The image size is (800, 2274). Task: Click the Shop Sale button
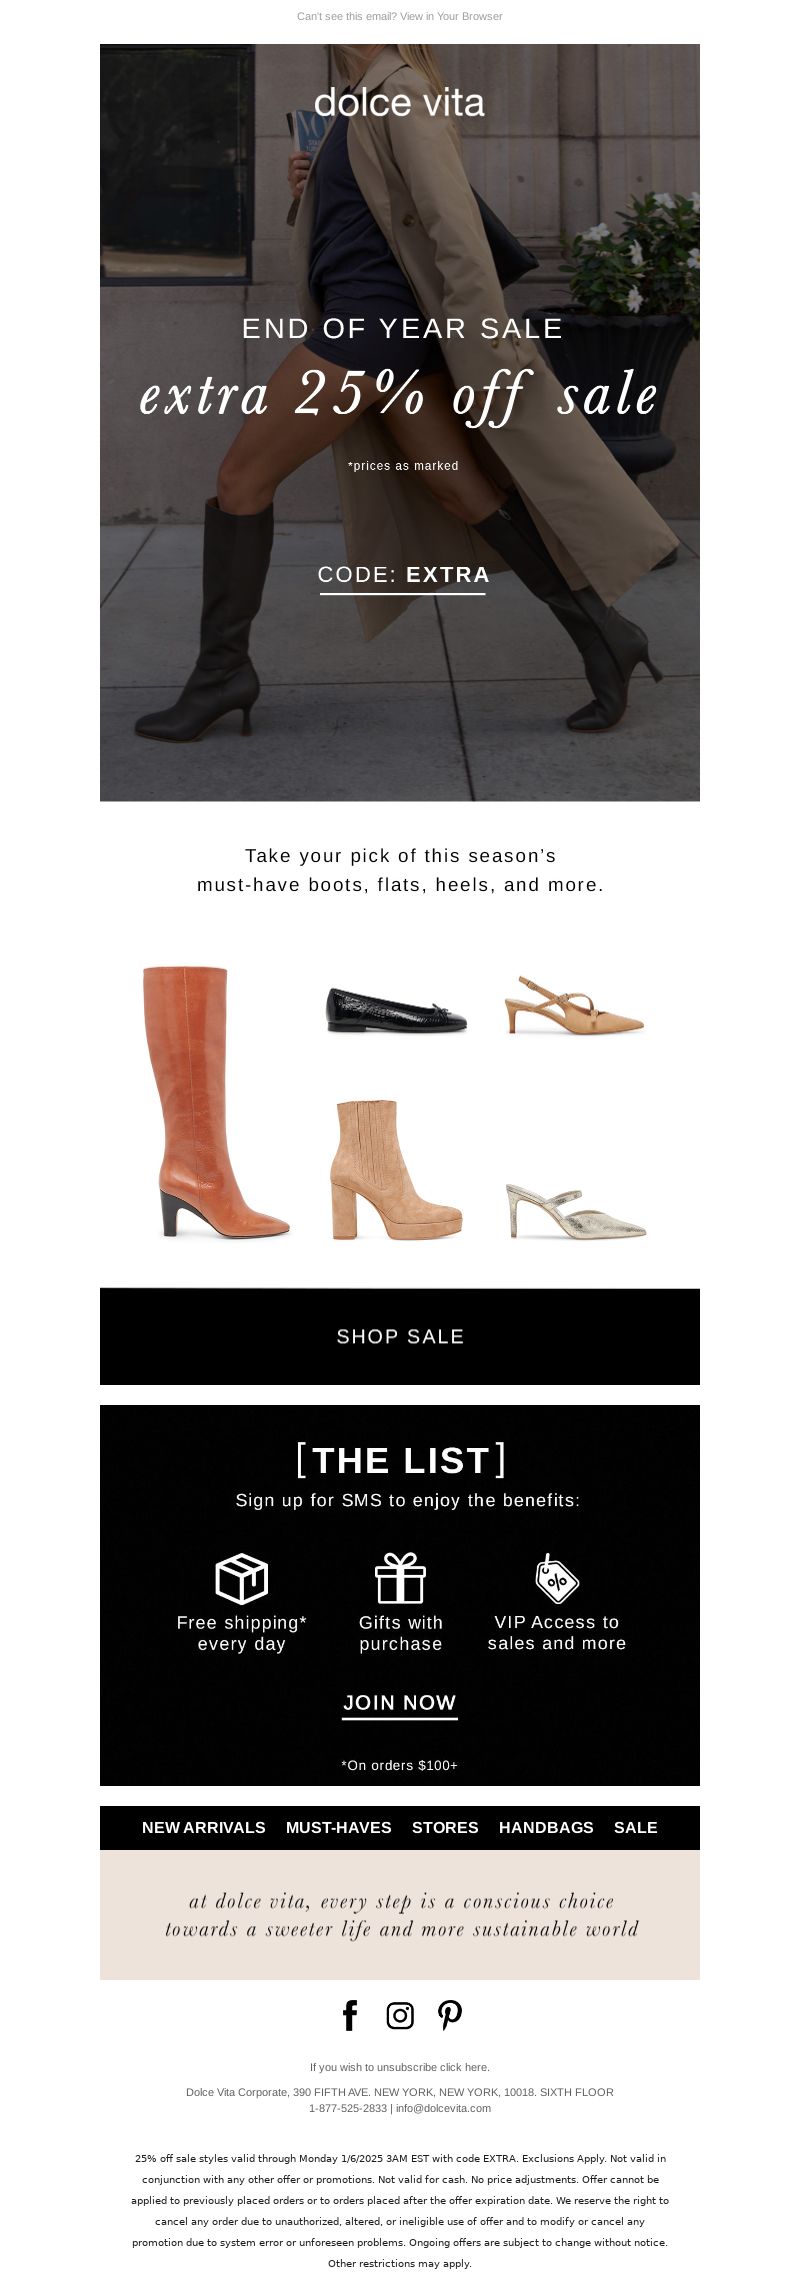point(400,1336)
